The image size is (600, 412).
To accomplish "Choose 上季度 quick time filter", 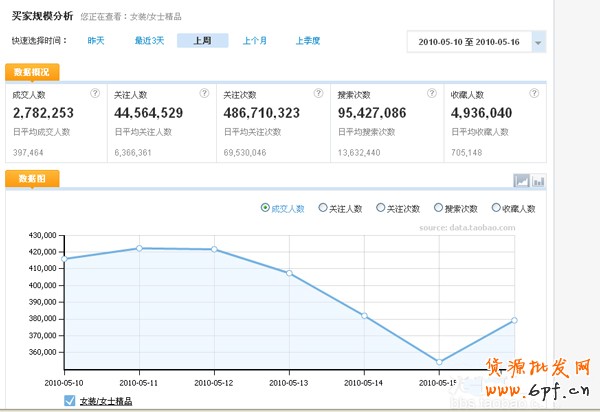I will tap(308, 41).
